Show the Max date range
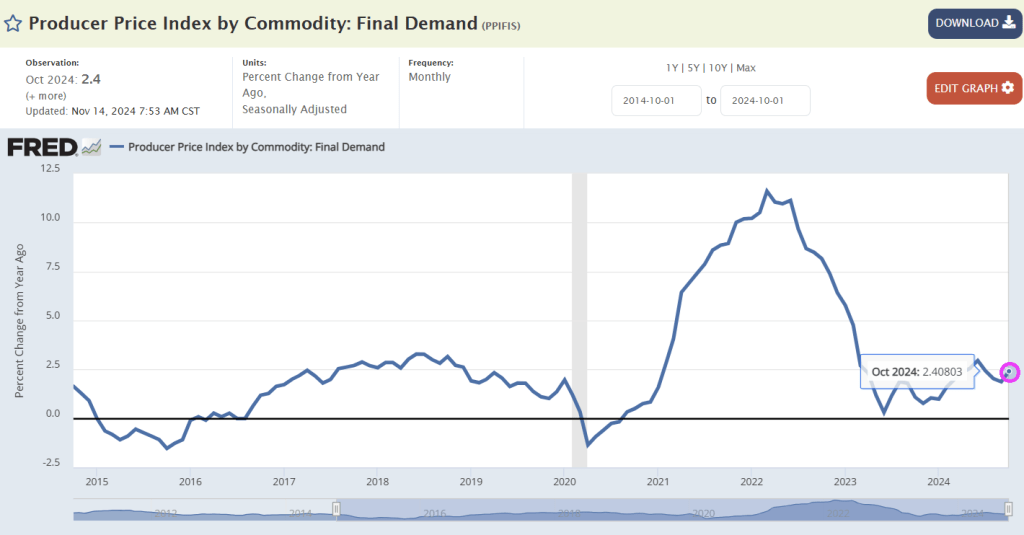The height and width of the screenshot is (535, 1024). pyautogui.click(x=746, y=67)
